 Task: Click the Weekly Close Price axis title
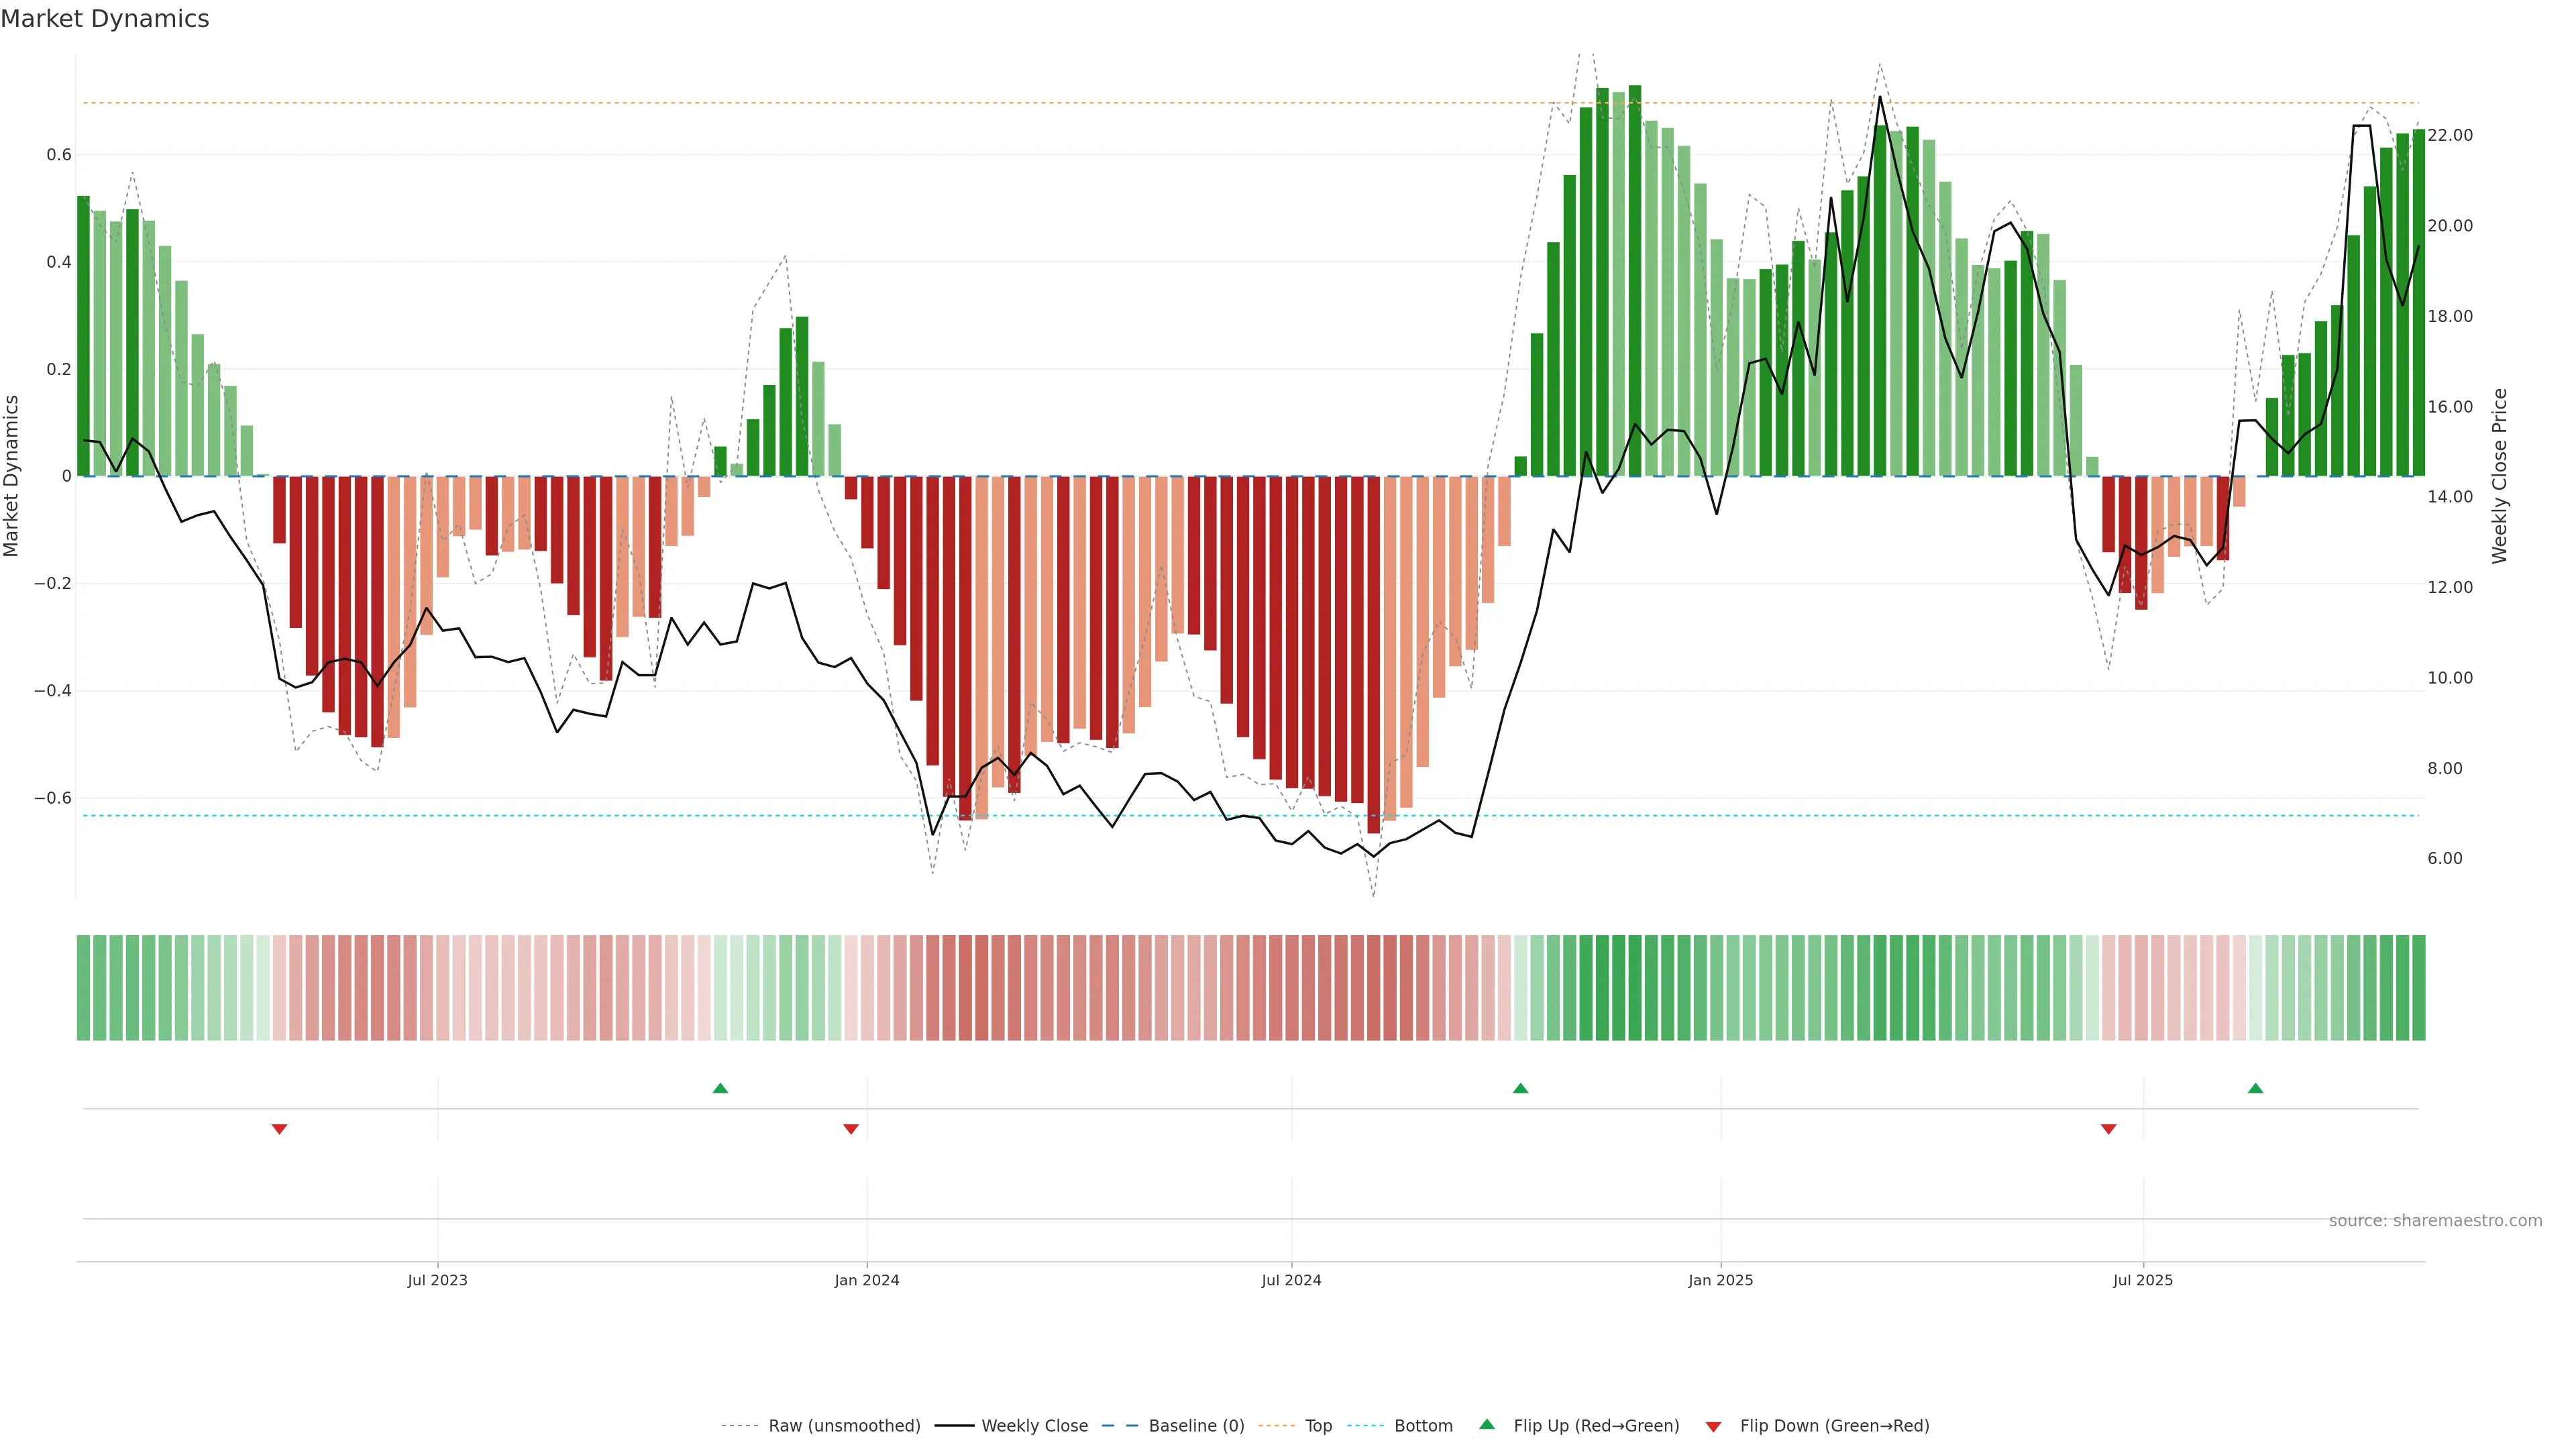2499,476
